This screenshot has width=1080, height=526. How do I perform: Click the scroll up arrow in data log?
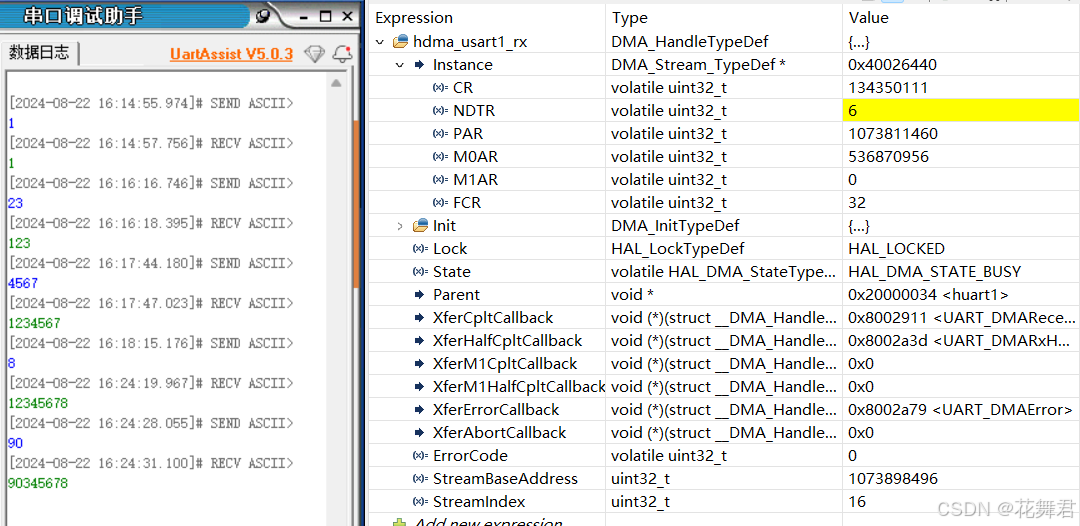[336, 84]
